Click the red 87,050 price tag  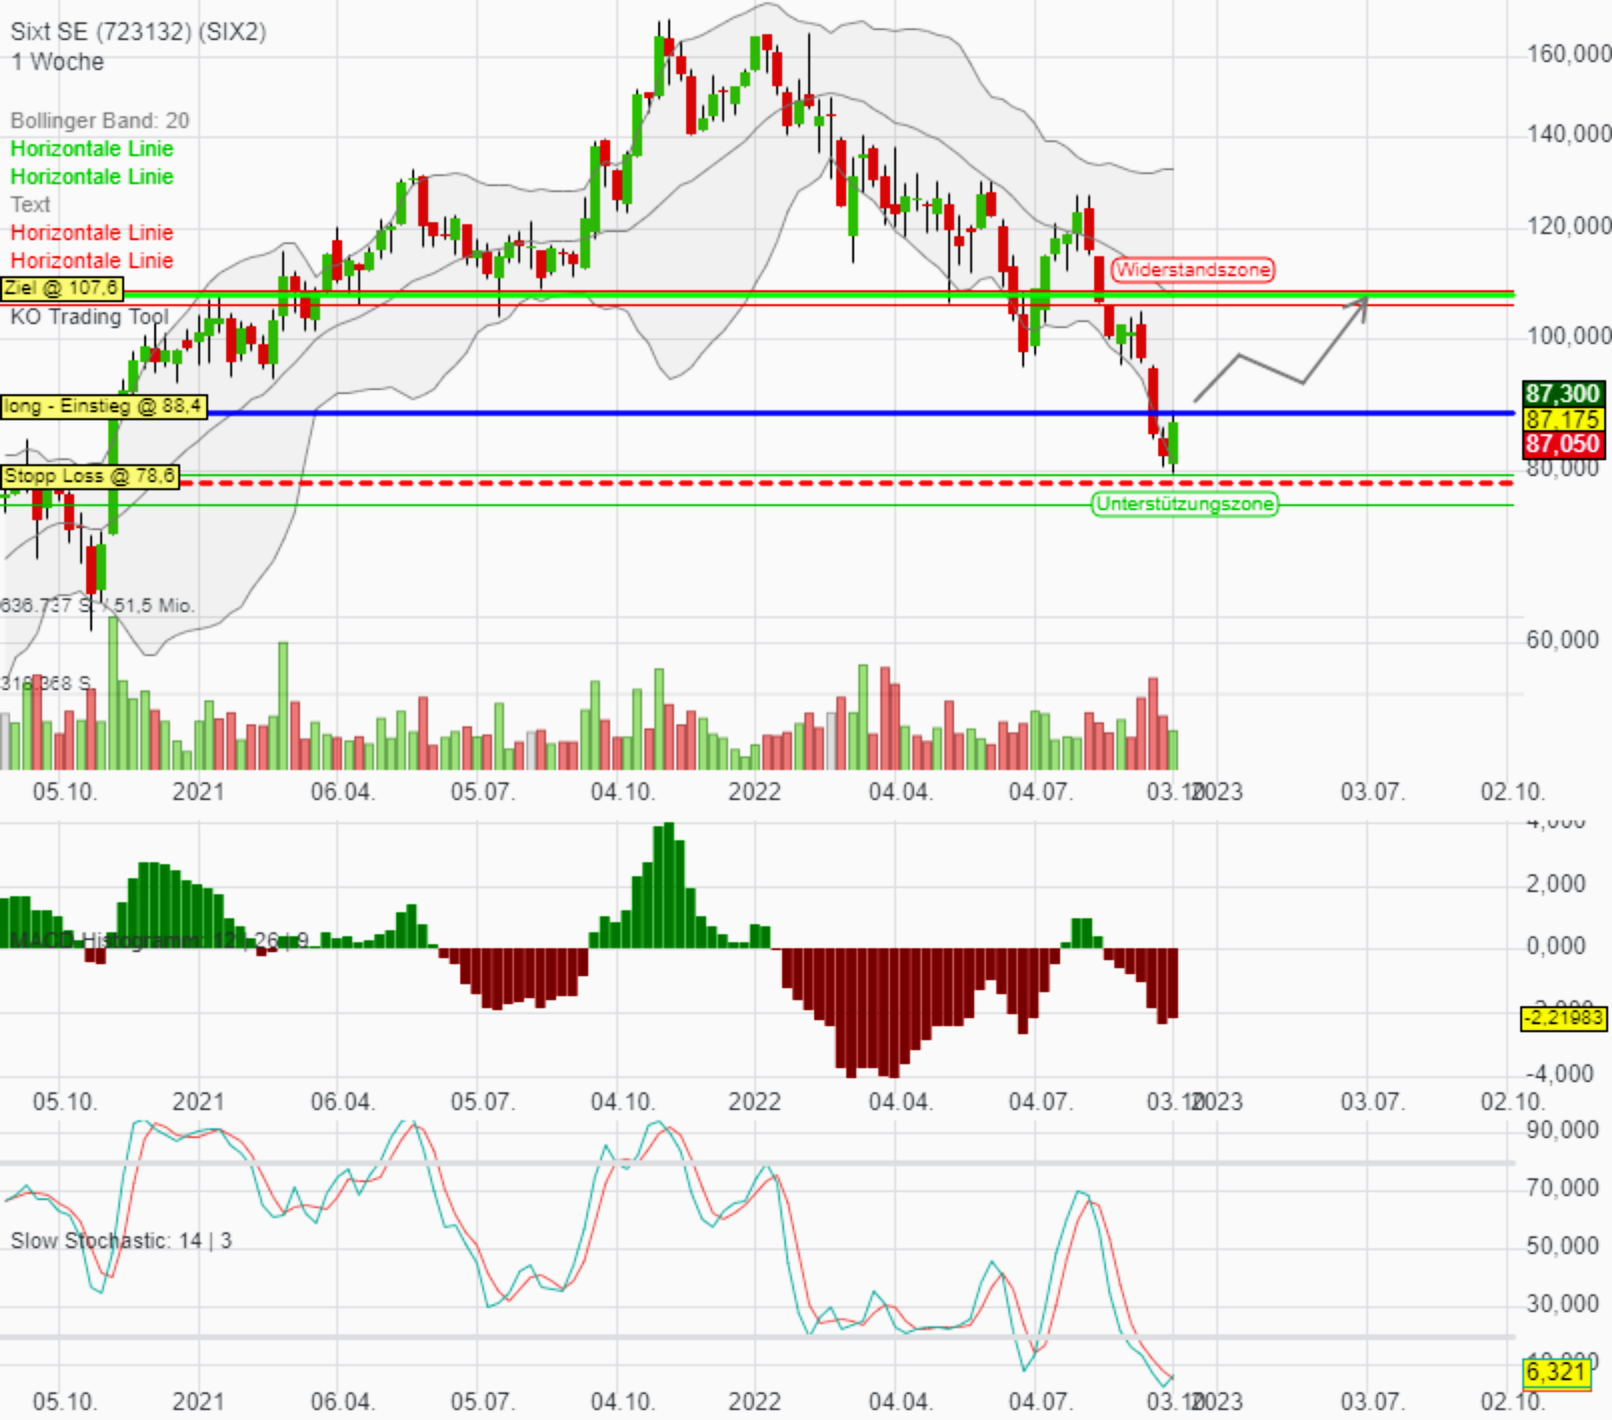(1563, 444)
